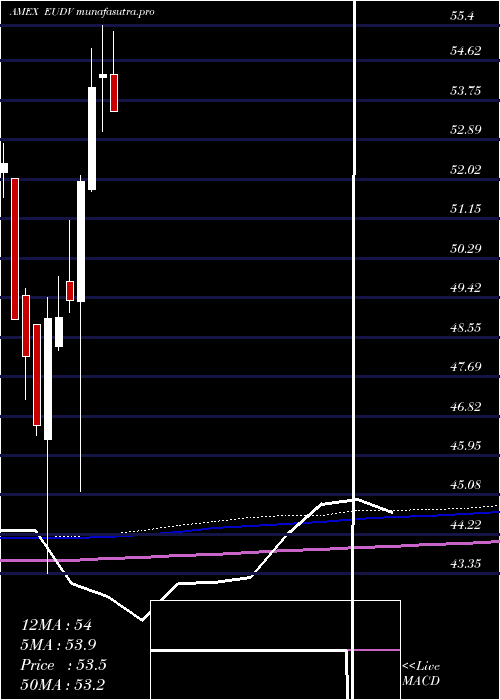Click the 52.02 price axis label
The width and height of the screenshot is (500, 700).
[466, 169]
